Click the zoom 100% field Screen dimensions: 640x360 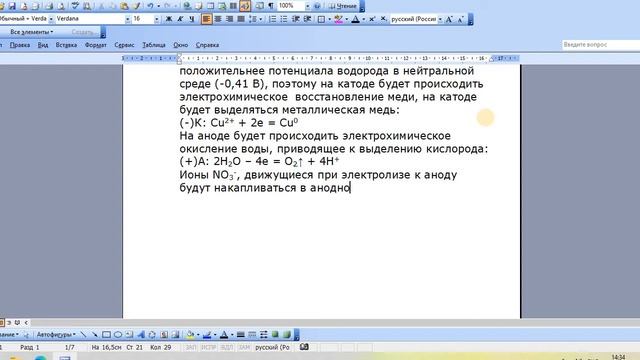click(291, 6)
